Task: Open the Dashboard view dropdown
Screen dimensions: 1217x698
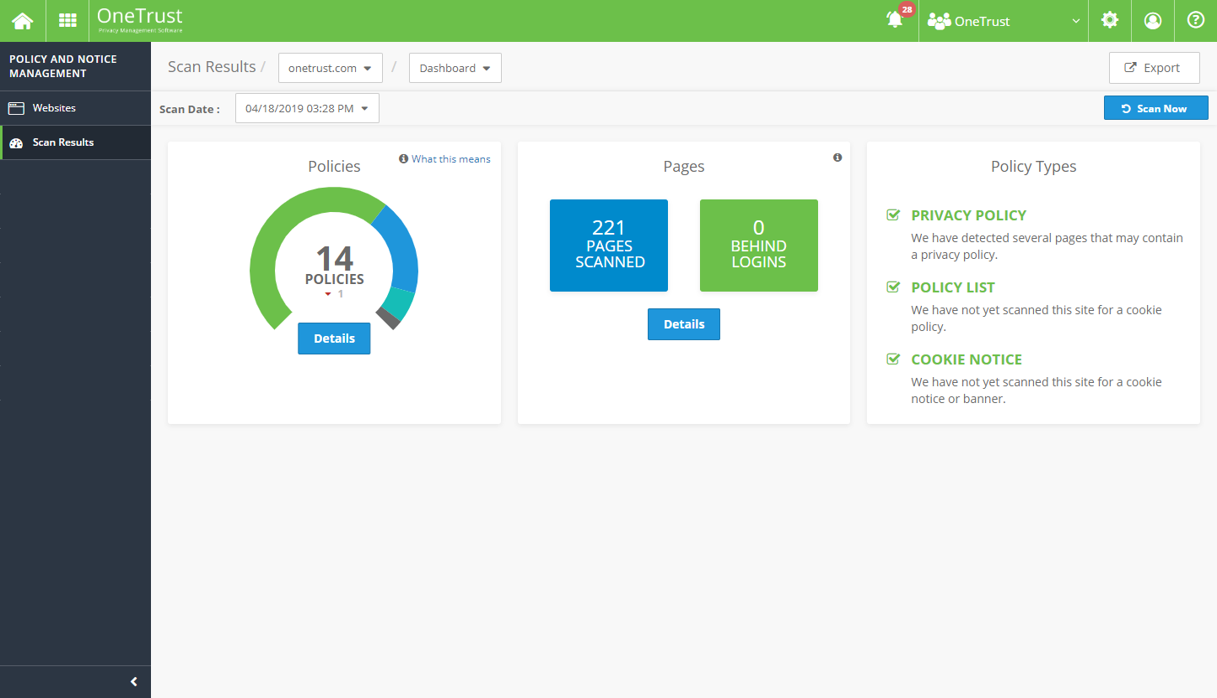Action: point(455,68)
